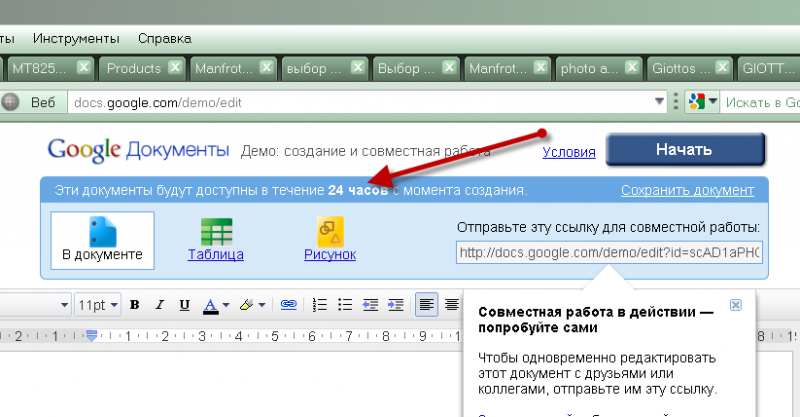Click the Сохранить документ link
Image resolution: width=800 pixels, height=417 pixels.
coord(687,190)
